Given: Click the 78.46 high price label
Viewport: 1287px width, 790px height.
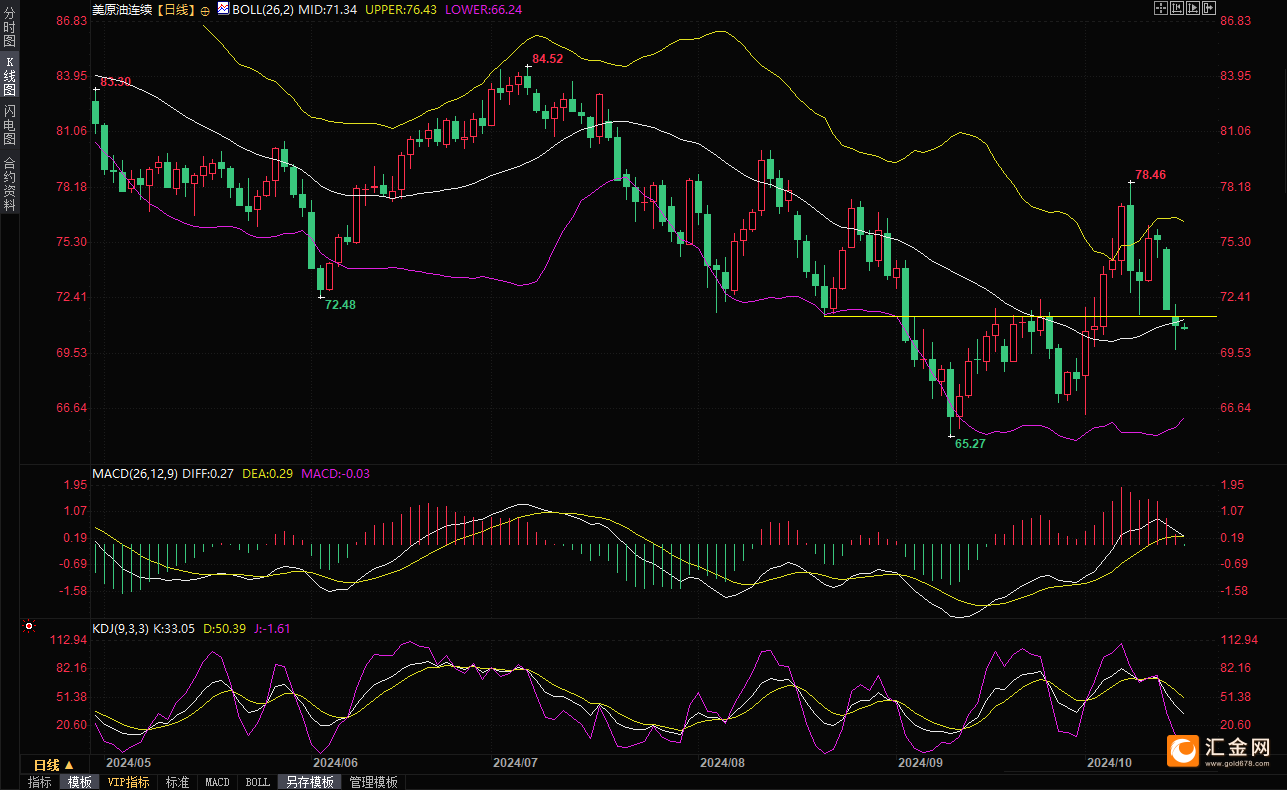Looking at the screenshot, I should 1150,175.
